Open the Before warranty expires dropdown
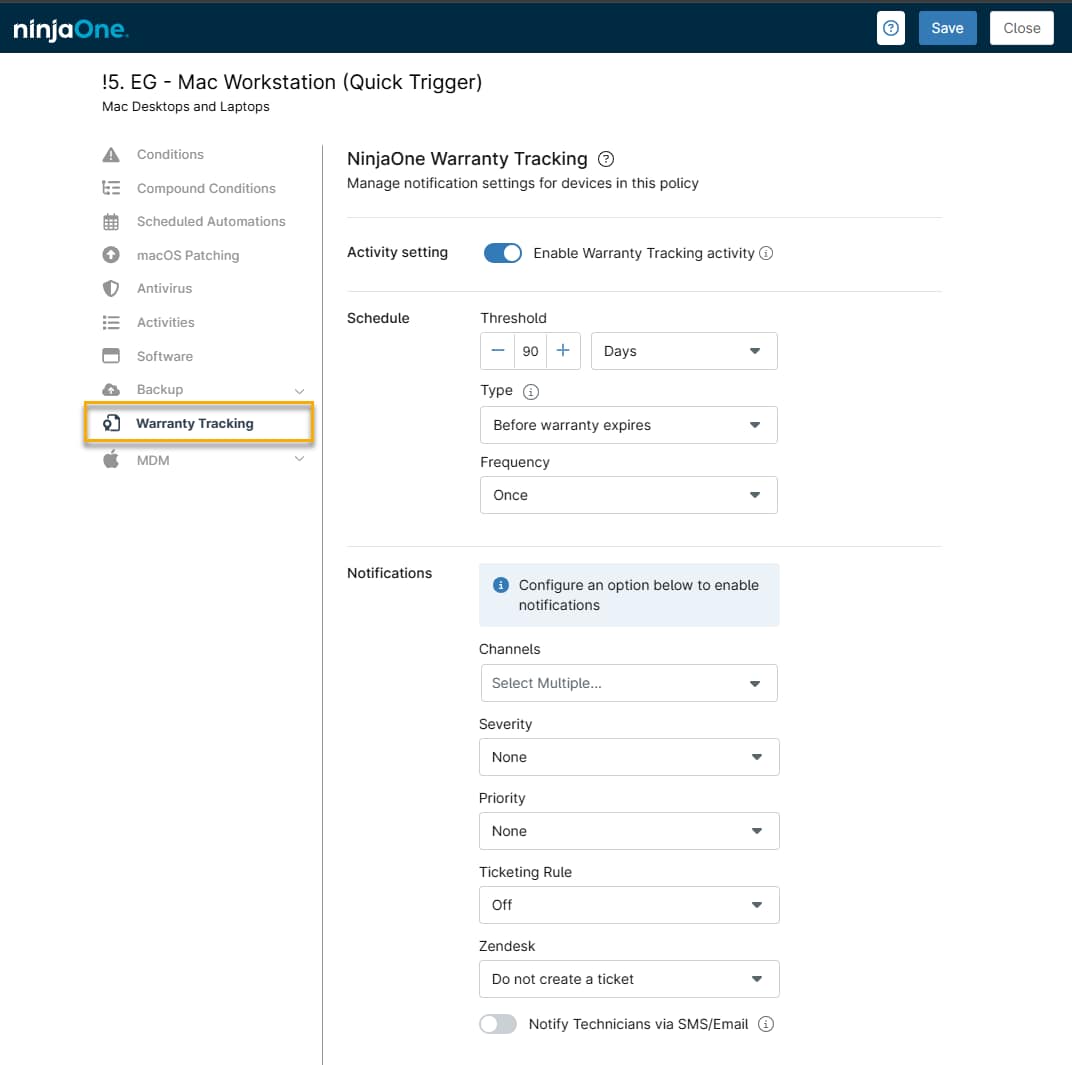Screen dimensions: 1072x1065 (628, 425)
